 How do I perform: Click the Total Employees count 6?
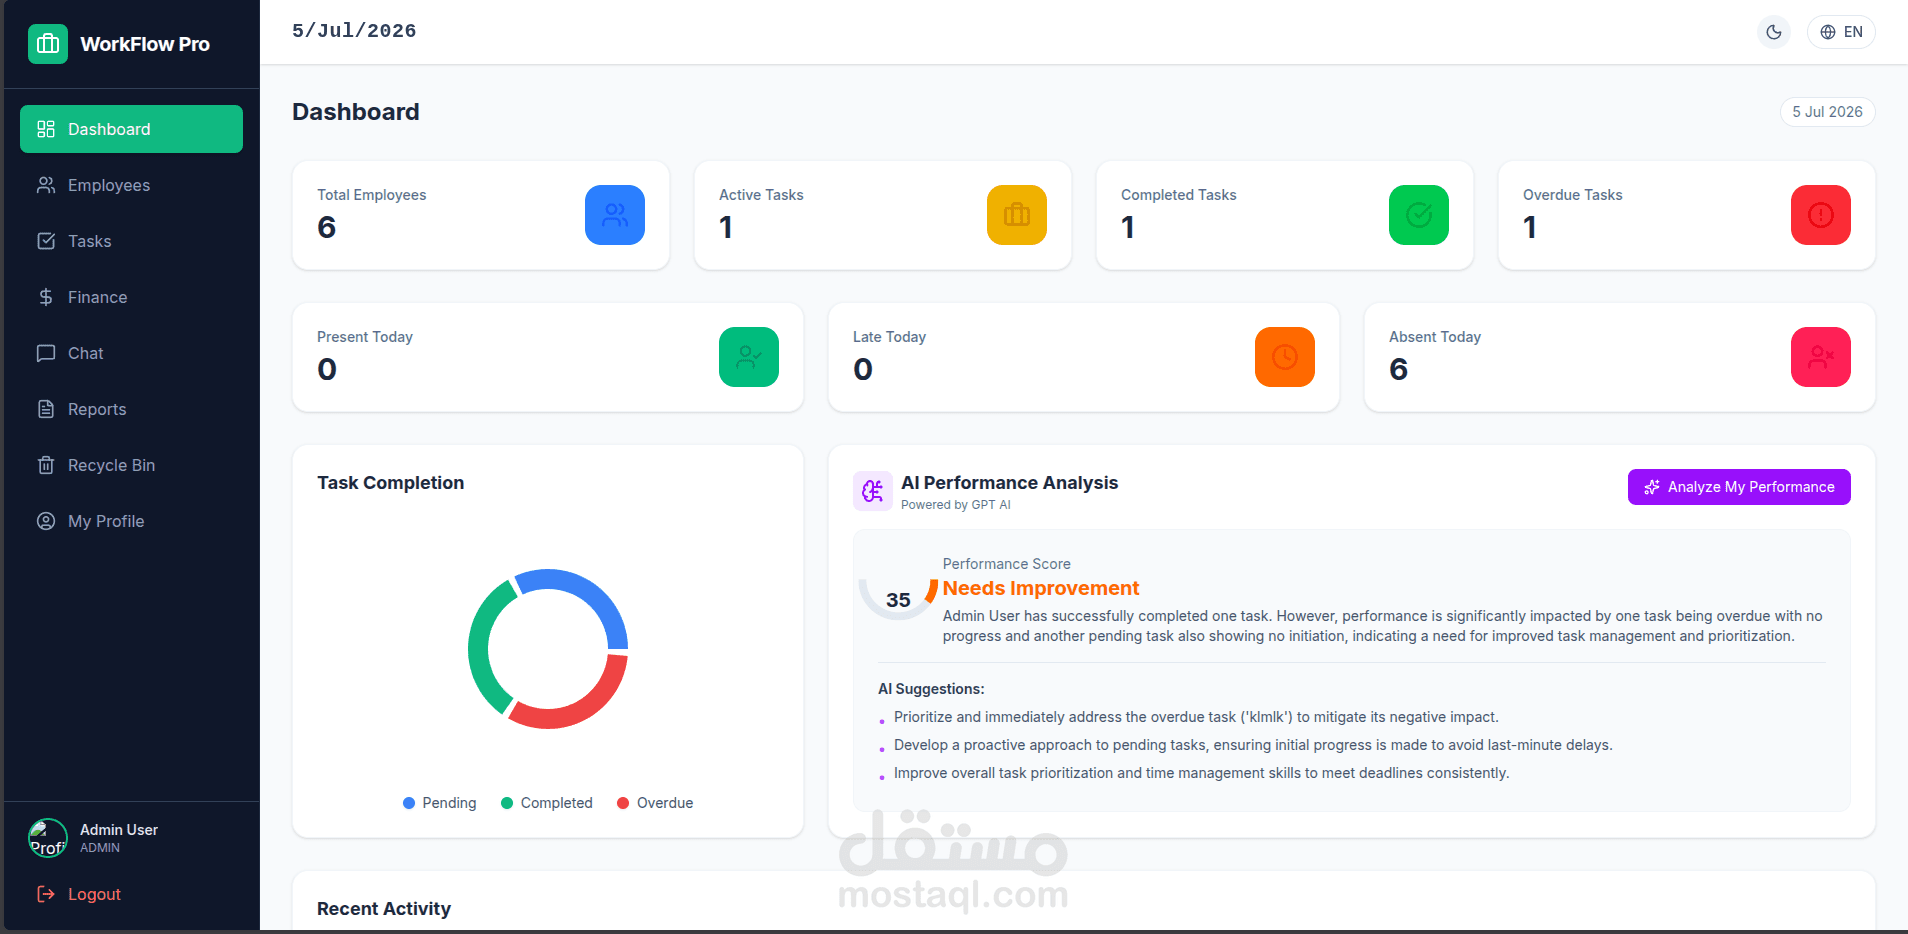click(327, 228)
